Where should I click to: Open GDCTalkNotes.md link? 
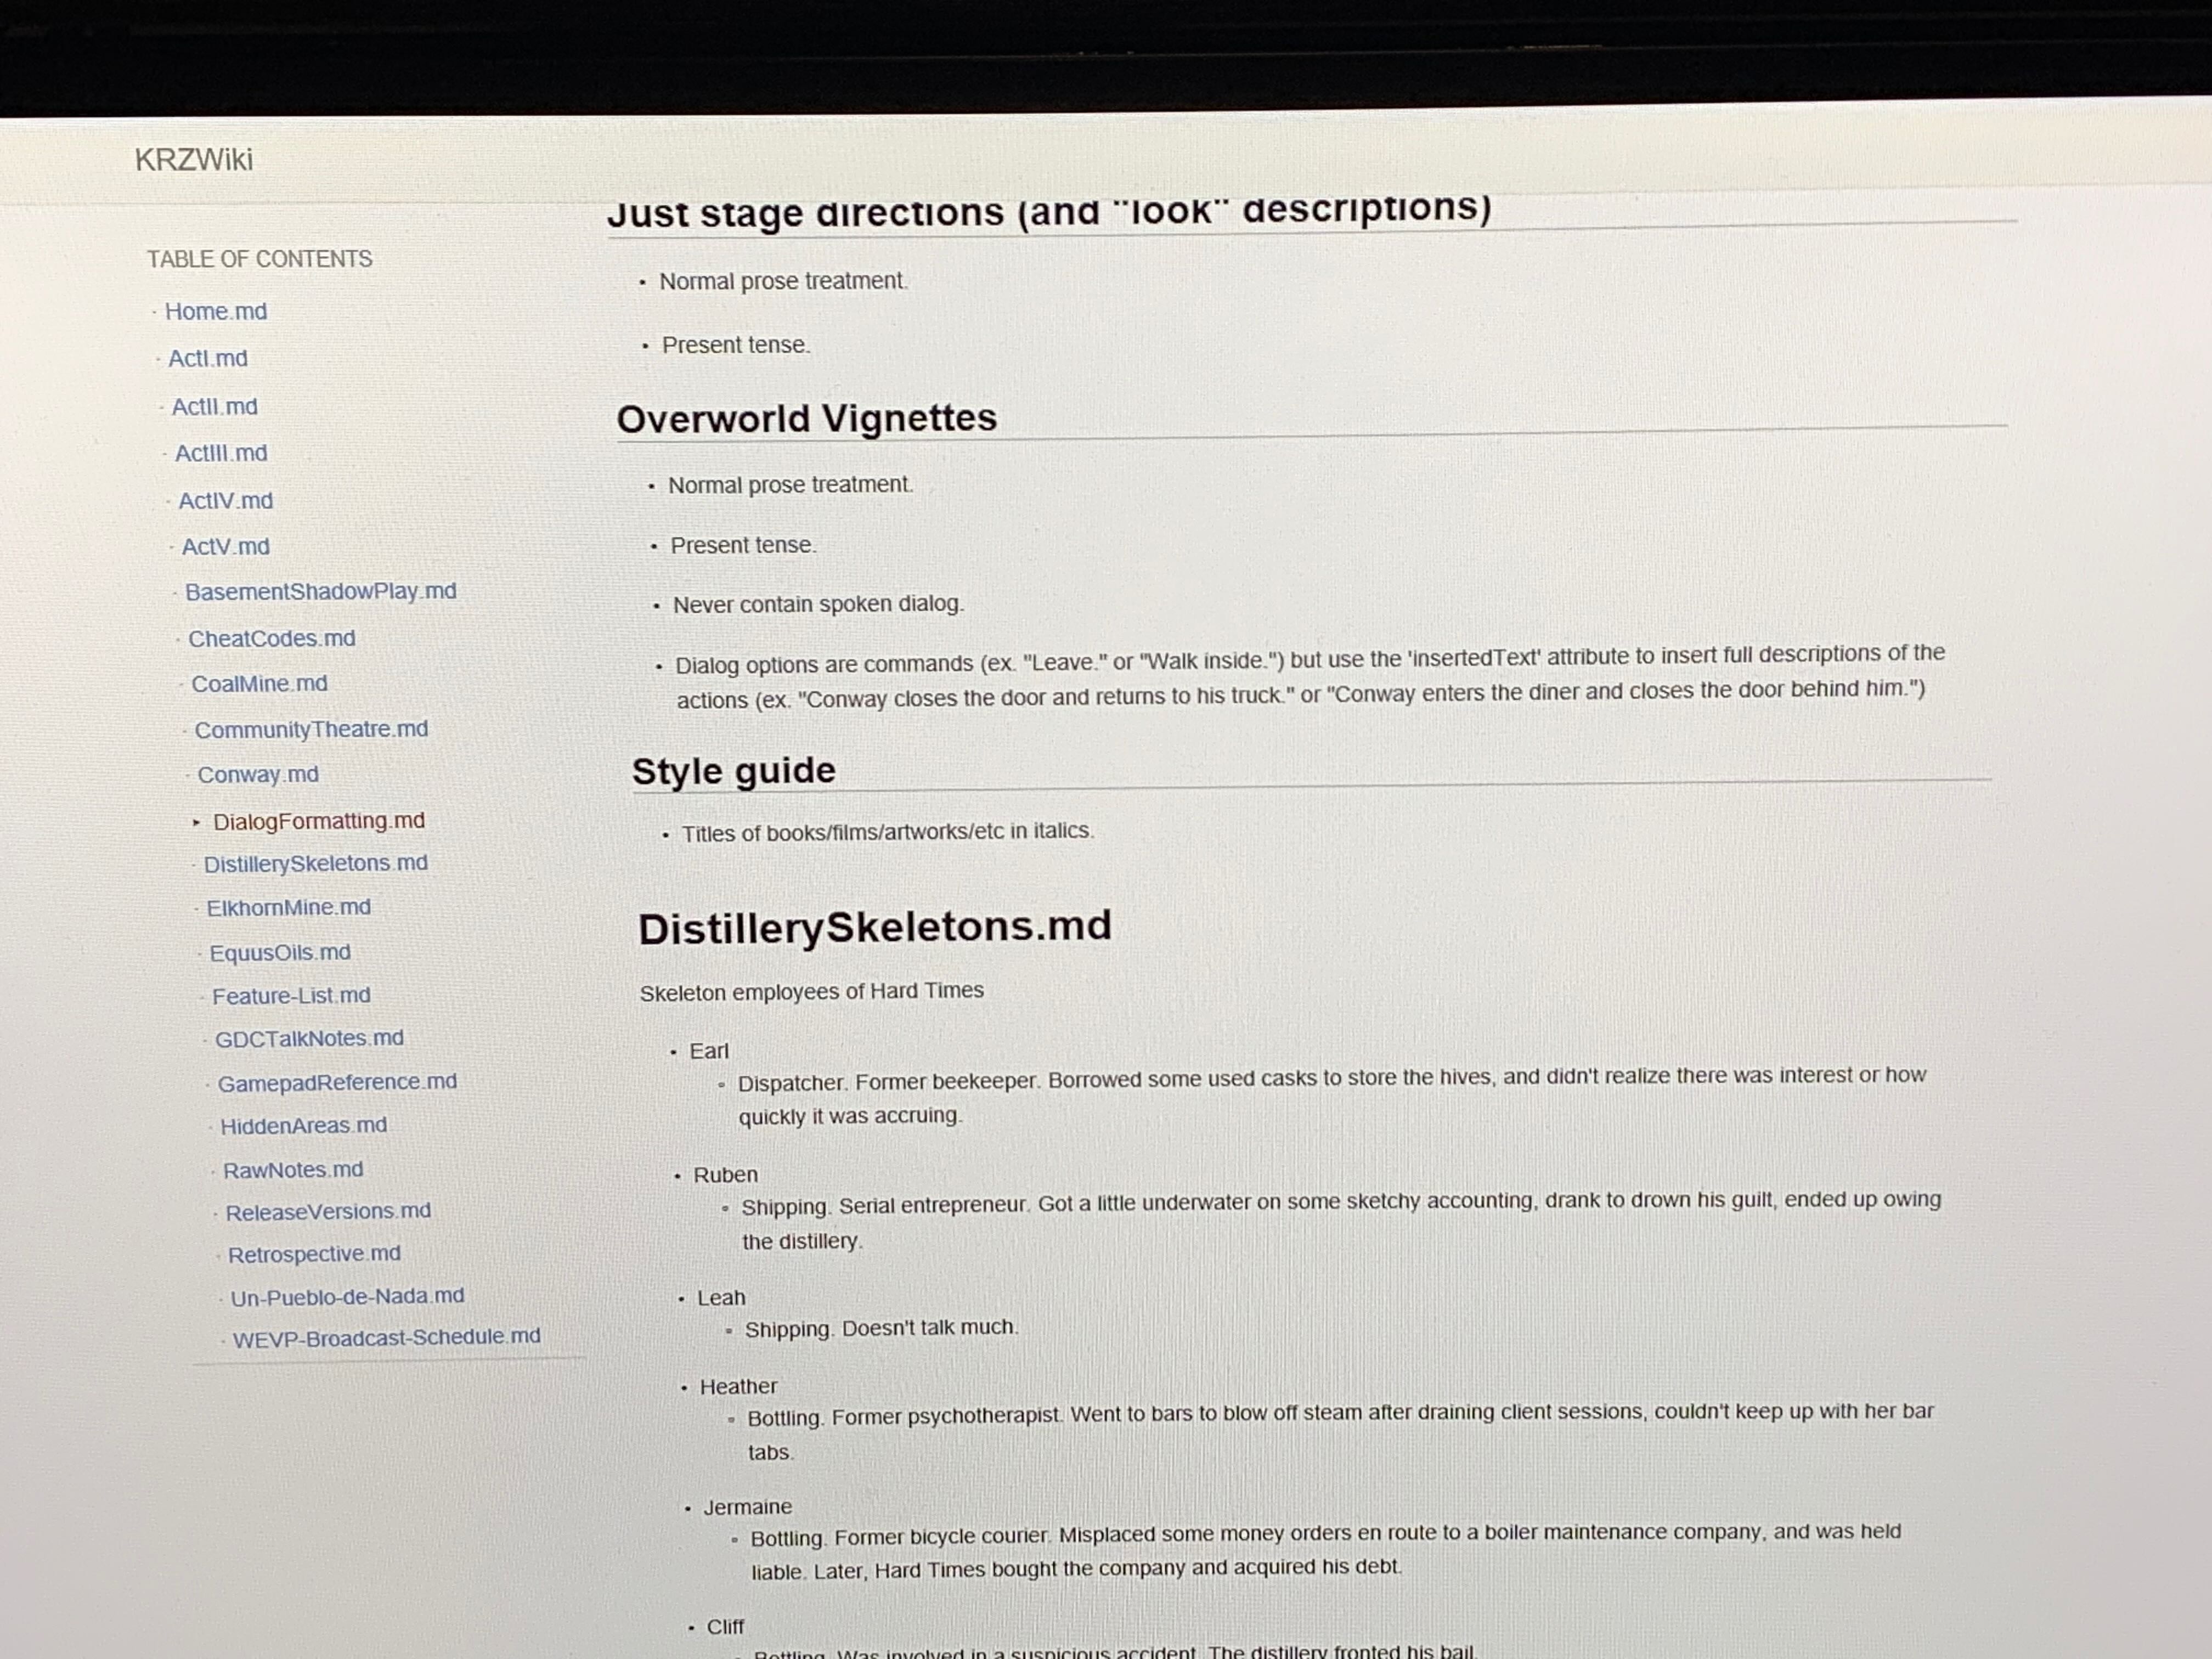pos(309,1039)
